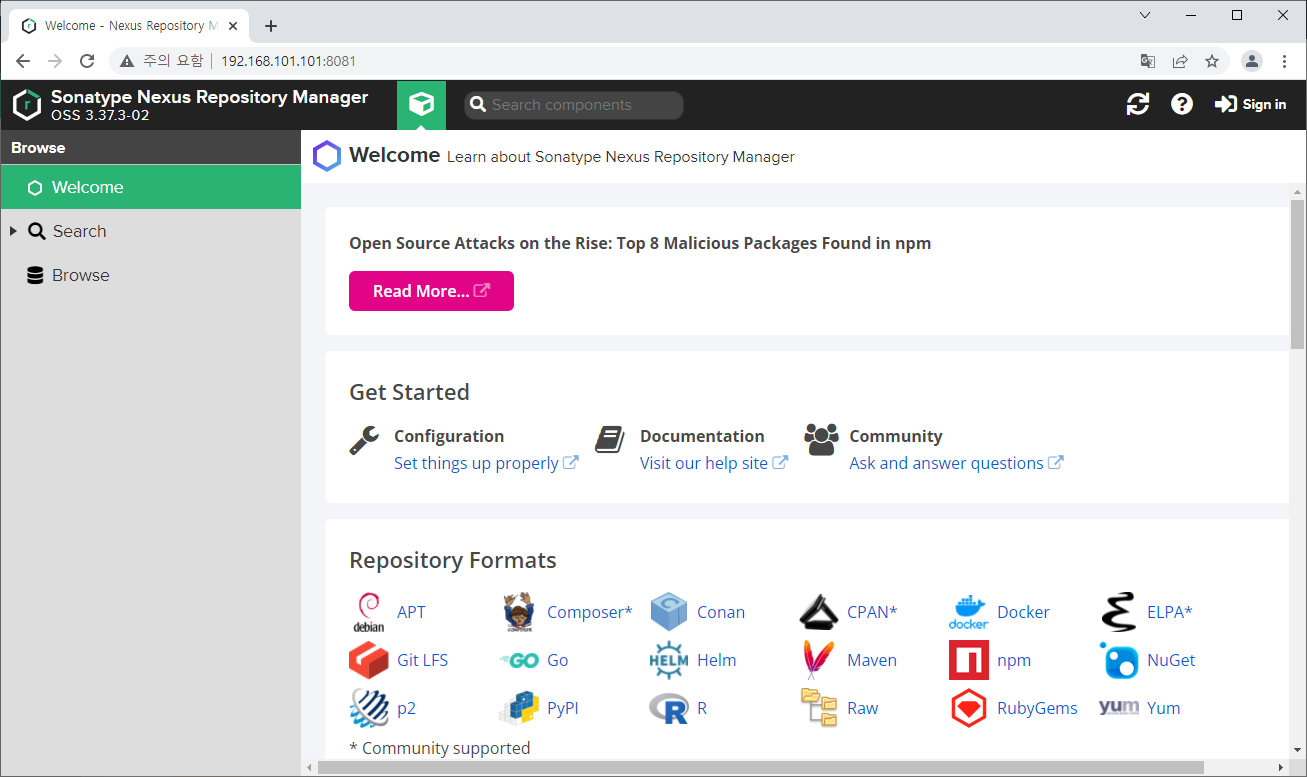The height and width of the screenshot is (777, 1307).
Task: Open a new browser tab
Action: tap(271, 26)
